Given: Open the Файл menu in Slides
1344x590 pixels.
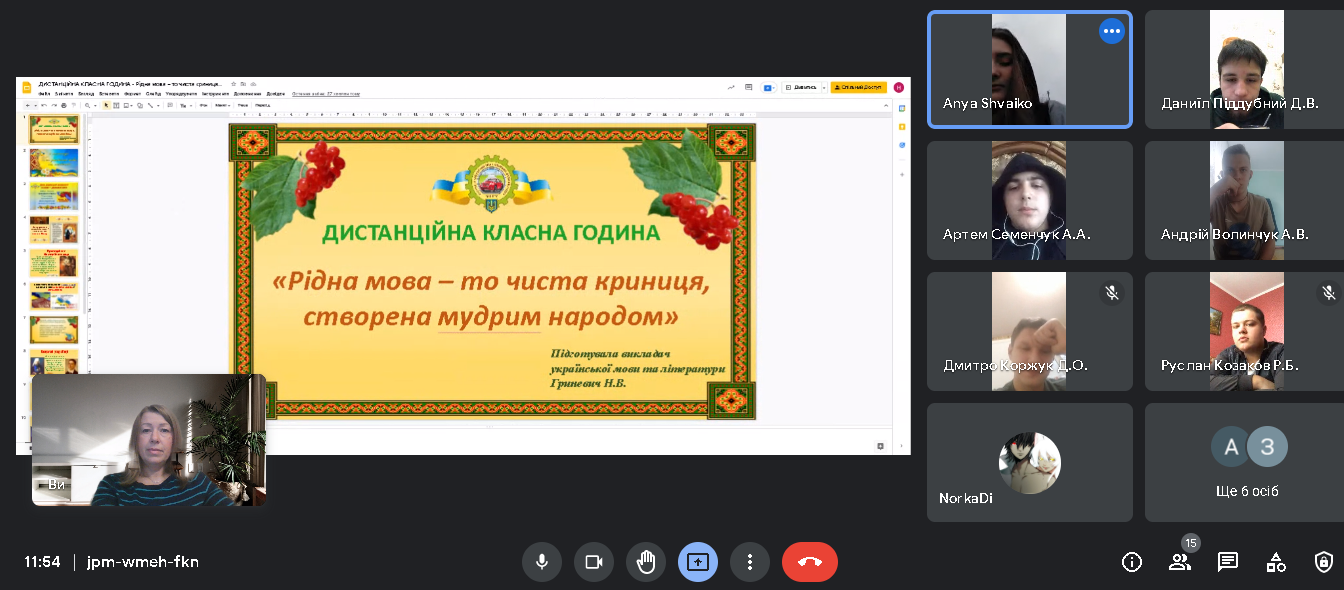Looking at the screenshot, I should tap(44, 94).
